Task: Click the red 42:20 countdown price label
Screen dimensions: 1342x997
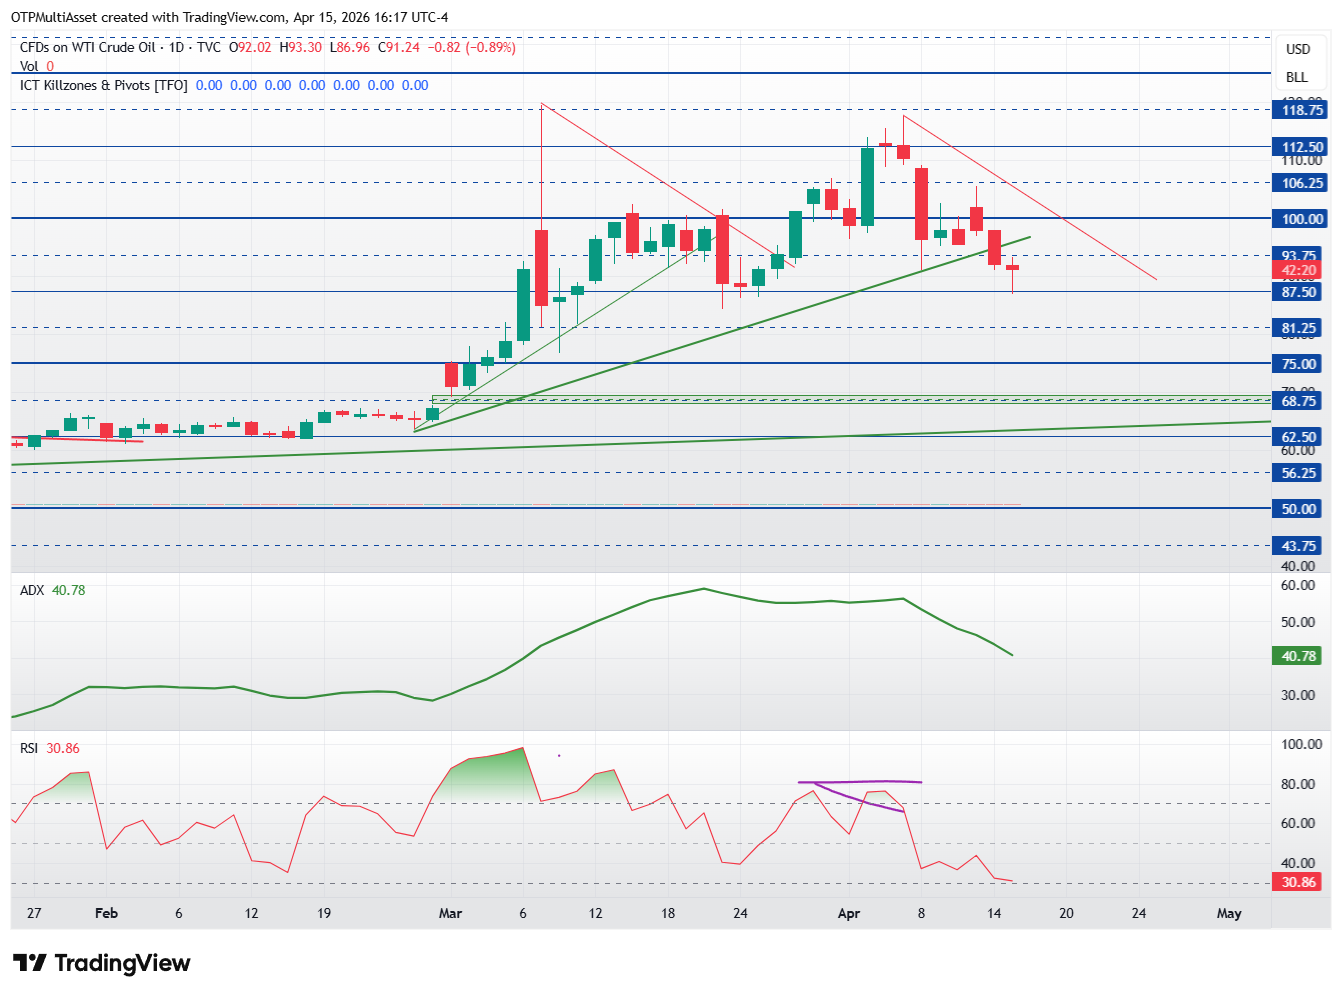Action: point(1298,270)
